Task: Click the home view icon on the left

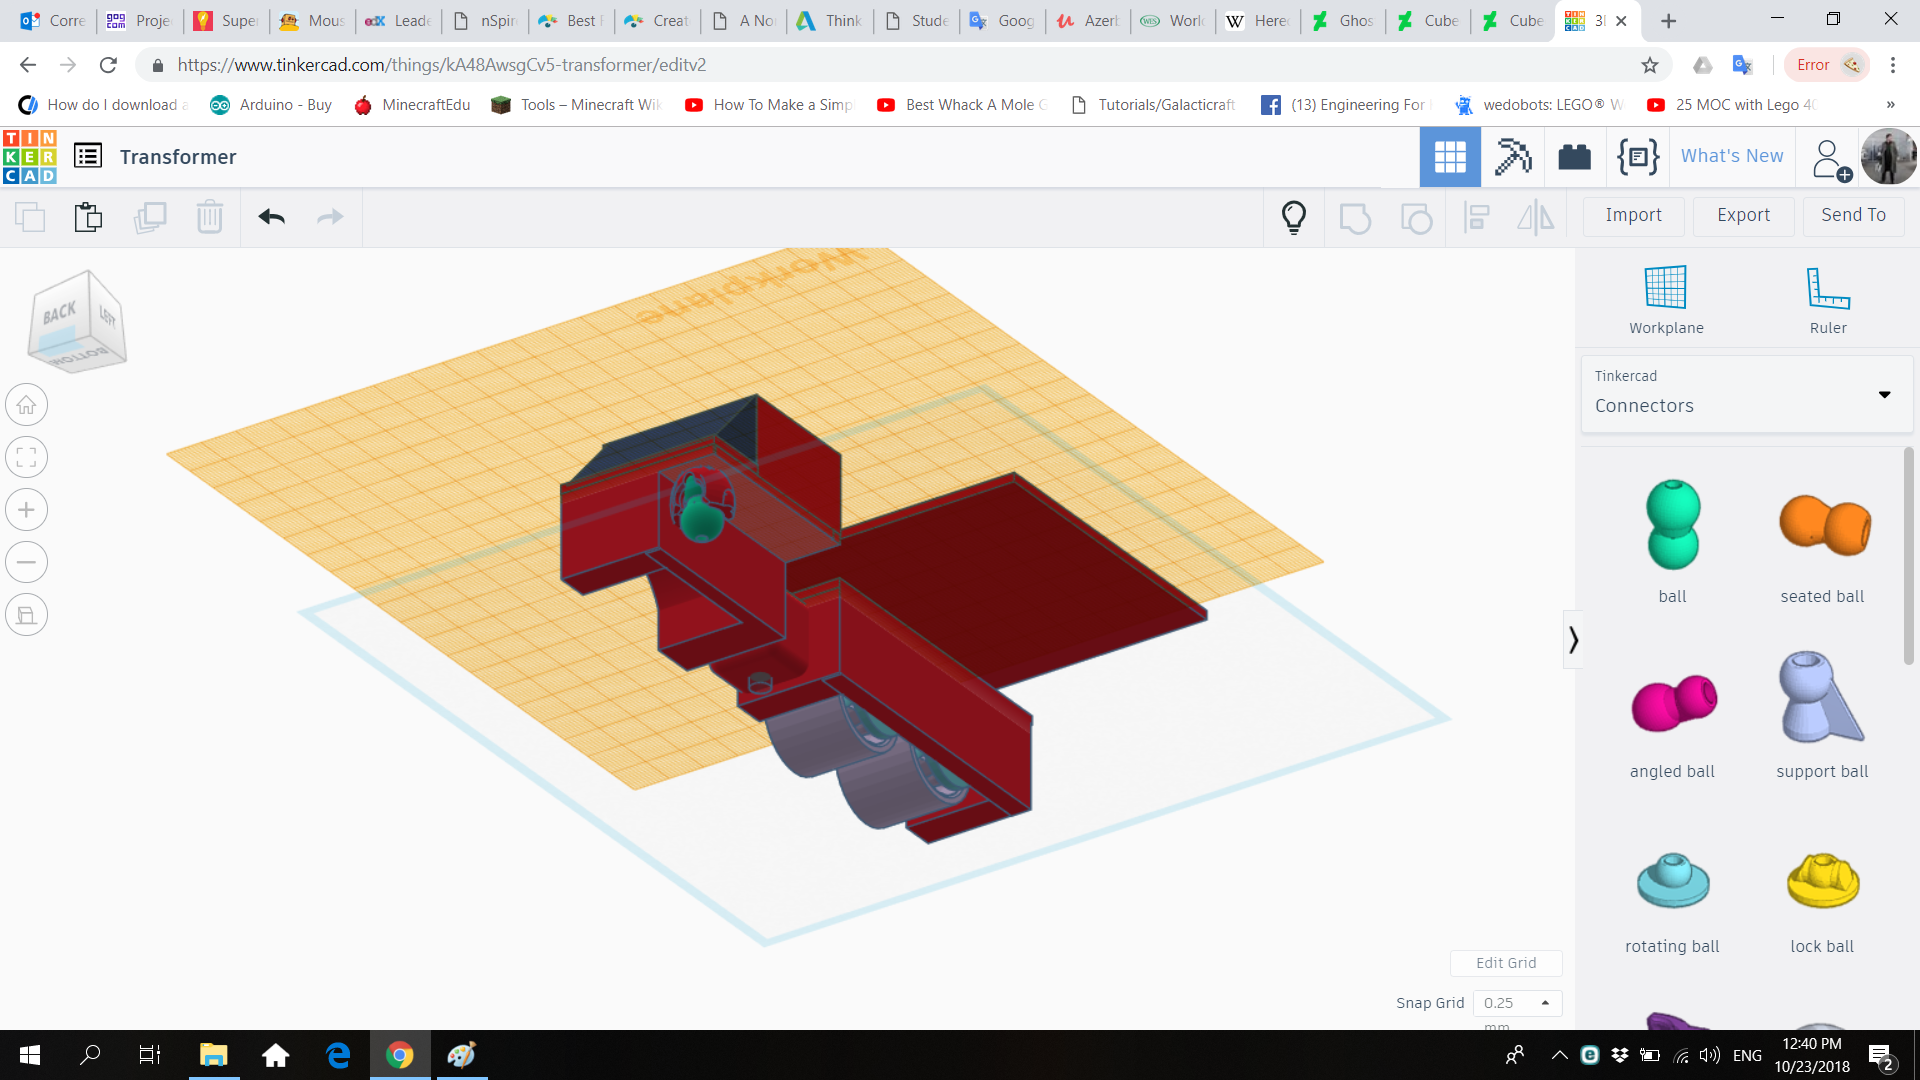Action: [x=26, y=404]
